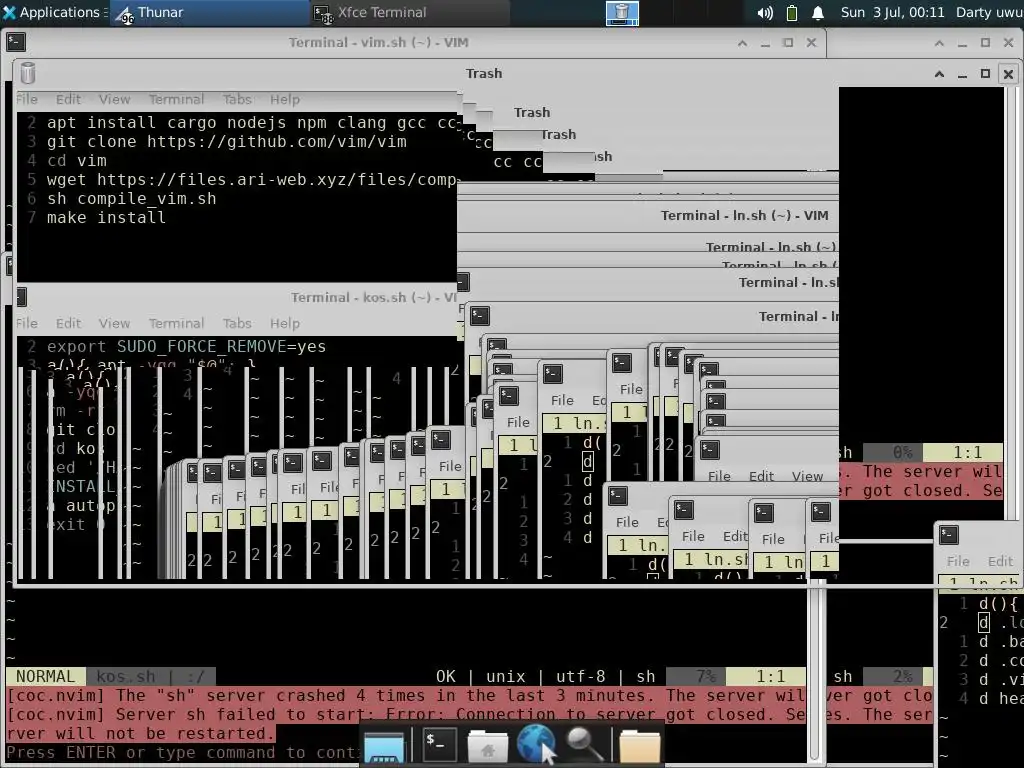The width and height of the screenshot is (1024, 768).
Task: Click the 'unix' file format in status line
Action: click(505, 677)
